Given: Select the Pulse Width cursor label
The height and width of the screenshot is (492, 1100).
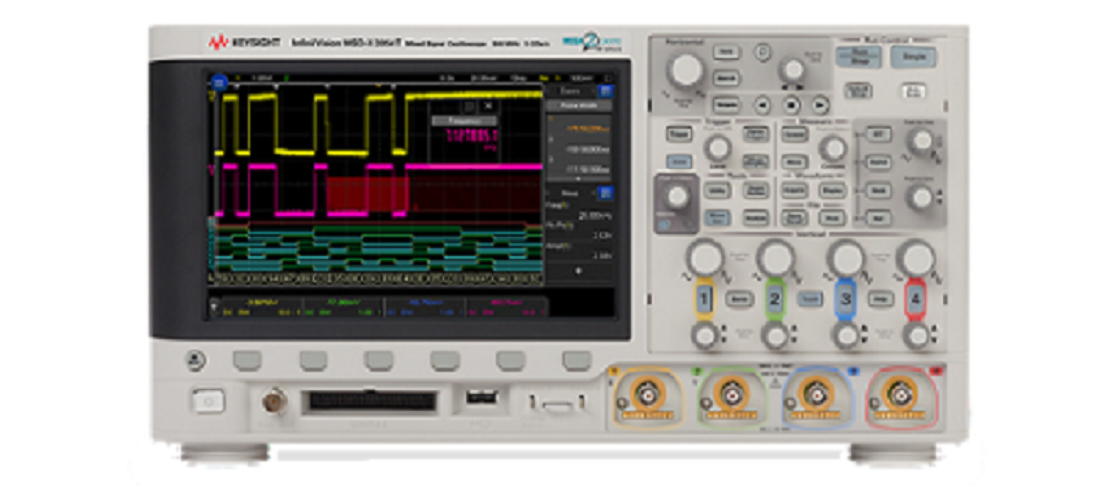Looking at the screenshot, I should (x=579, y=105).
